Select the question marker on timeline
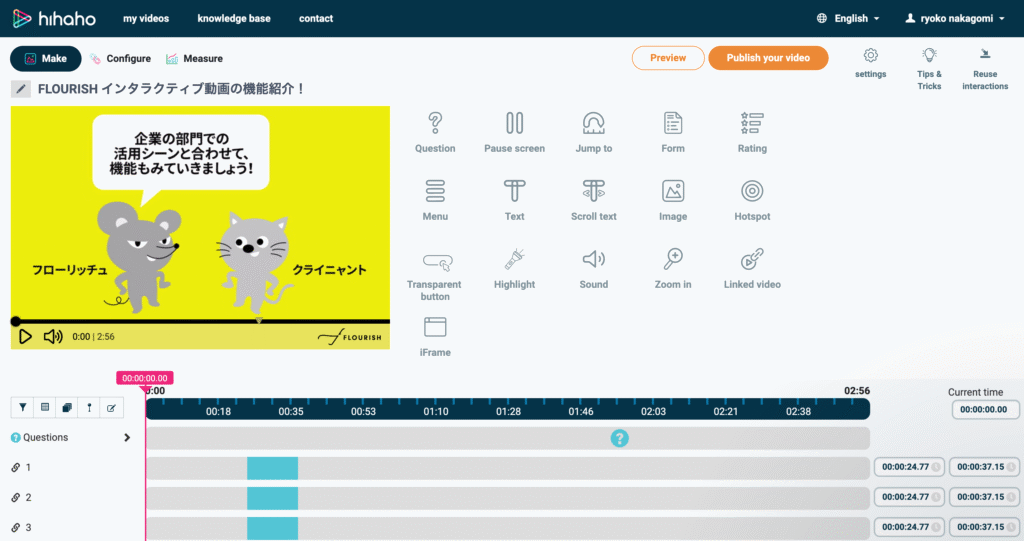This screenshot has height=541, width=1024. [x=619, y=438]
